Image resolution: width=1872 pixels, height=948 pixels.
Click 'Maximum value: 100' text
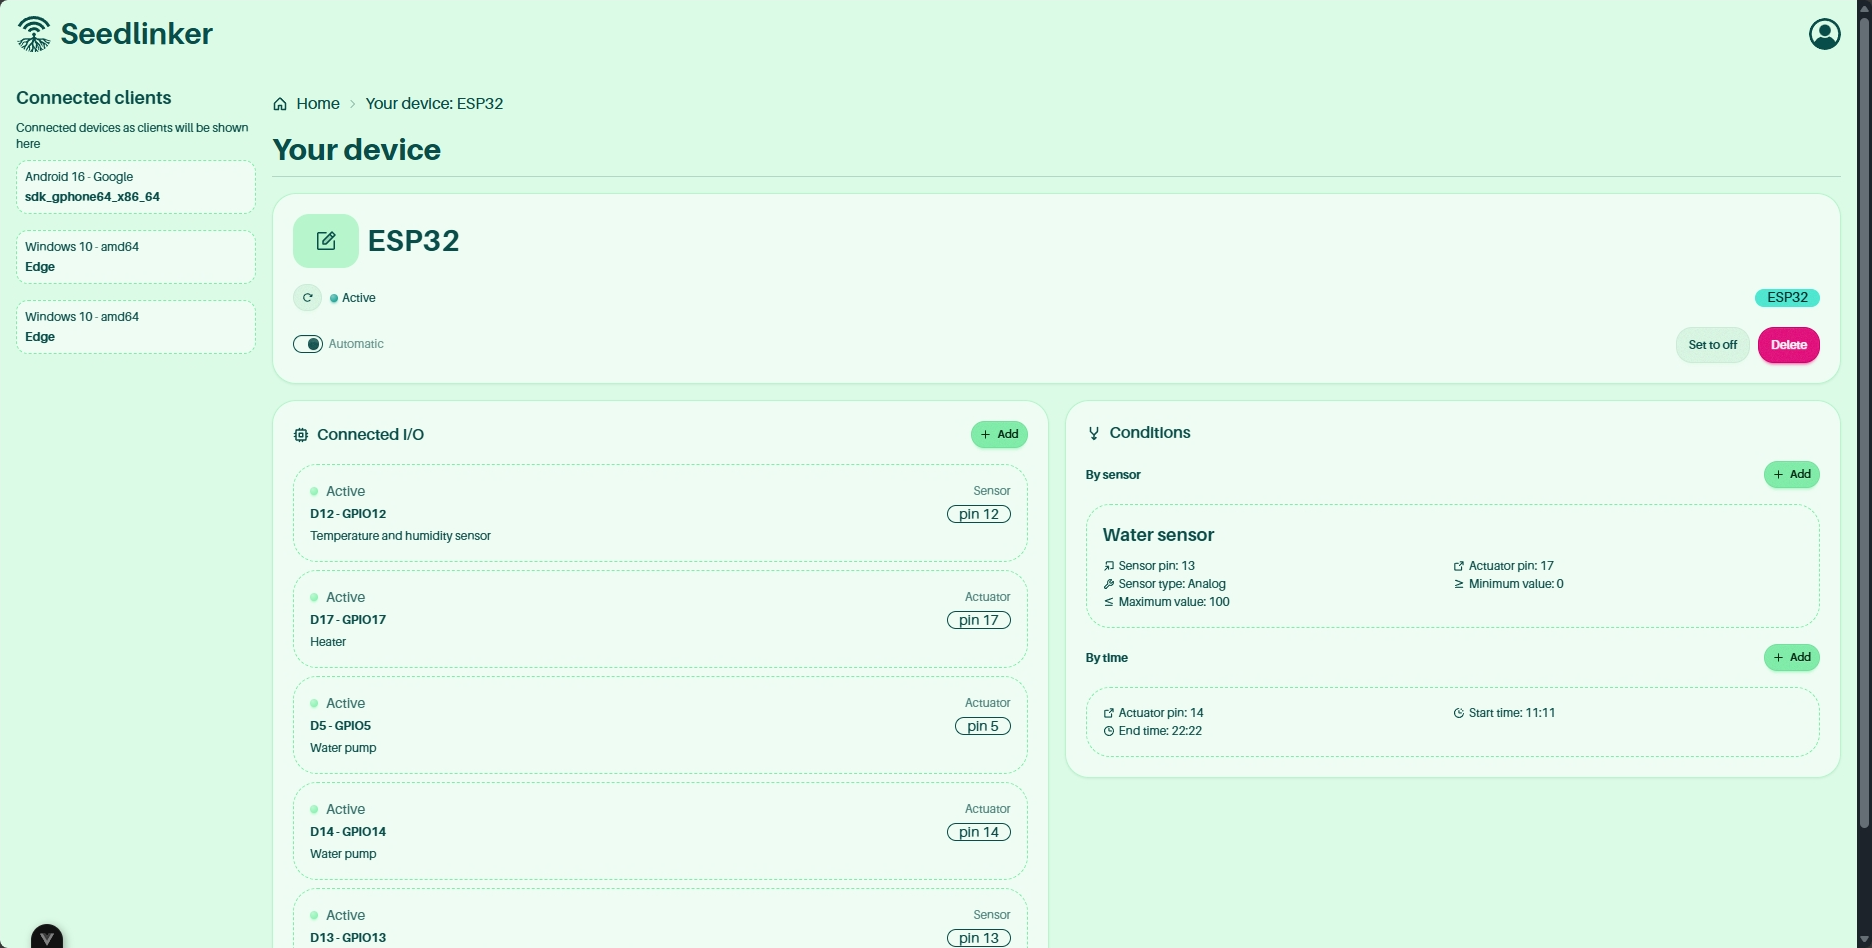pos(1174,602)
